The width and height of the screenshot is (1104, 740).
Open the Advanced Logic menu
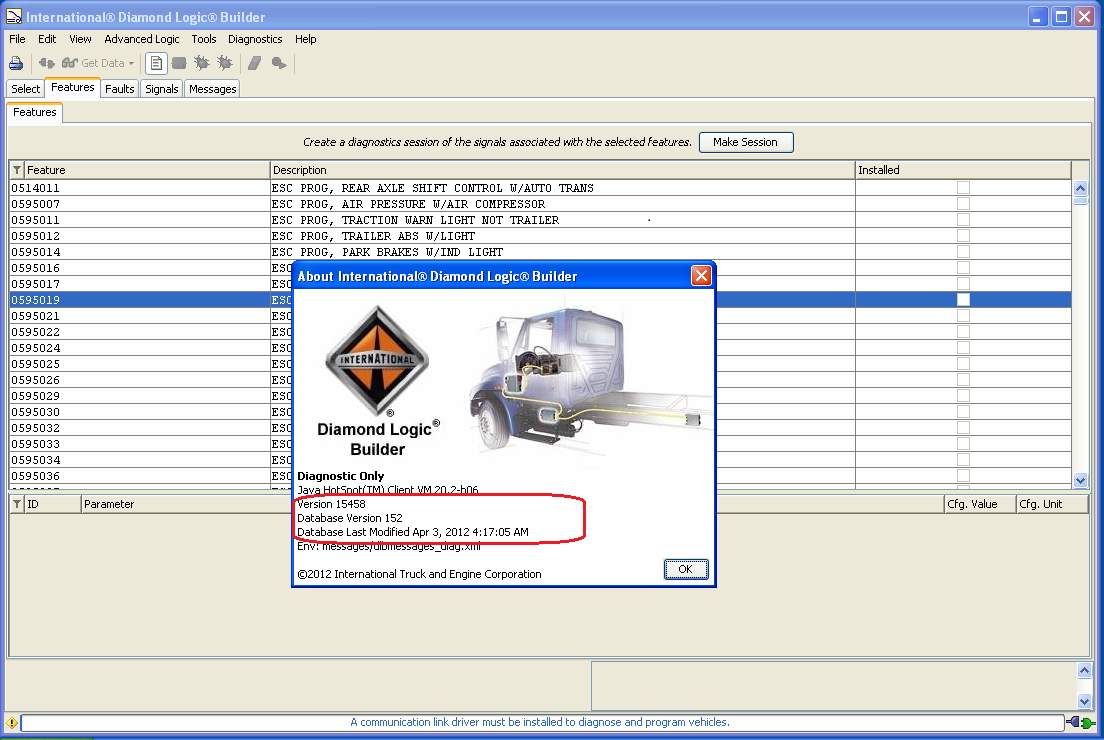click(x=142, y=39)
